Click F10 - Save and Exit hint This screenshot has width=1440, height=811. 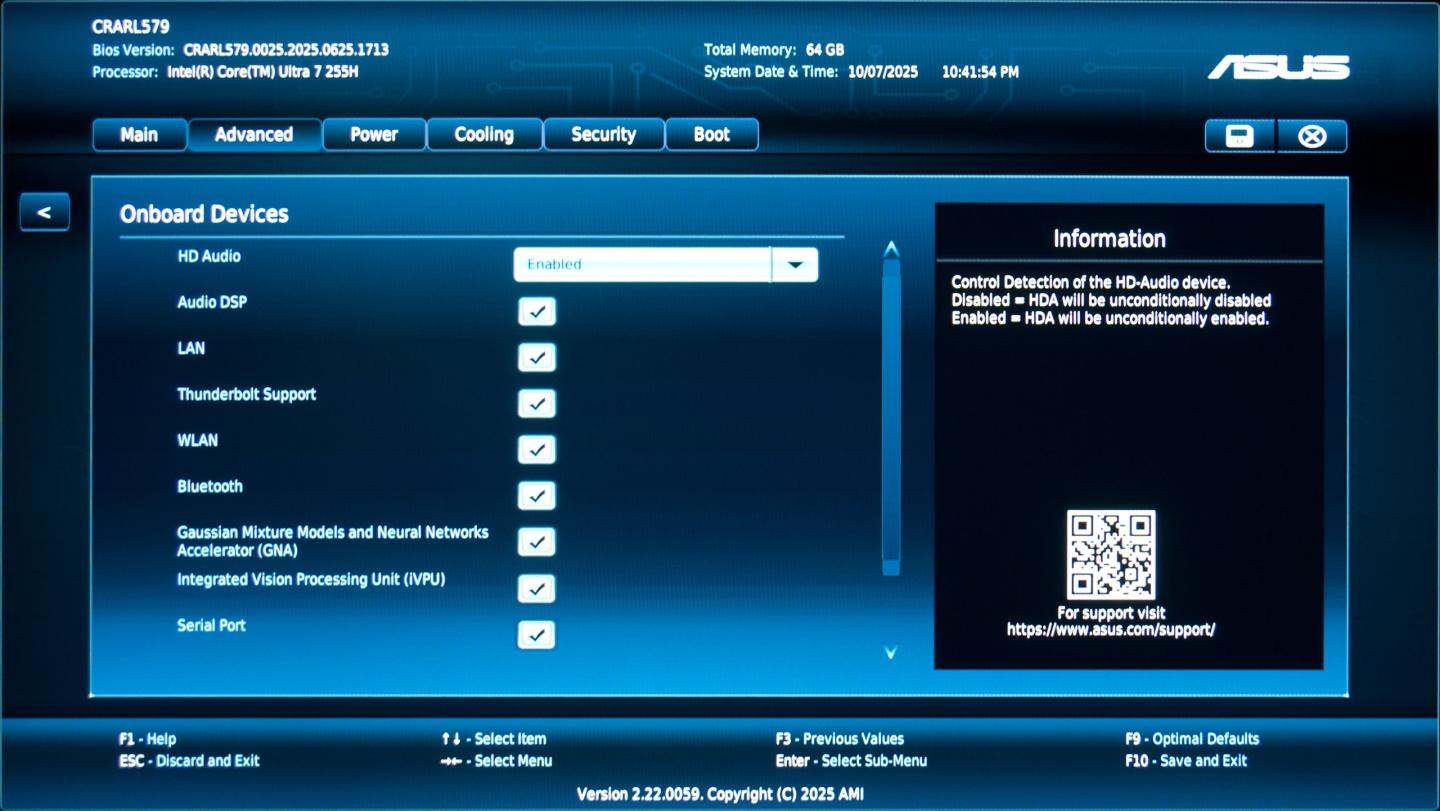click(x=1186, y=761)
